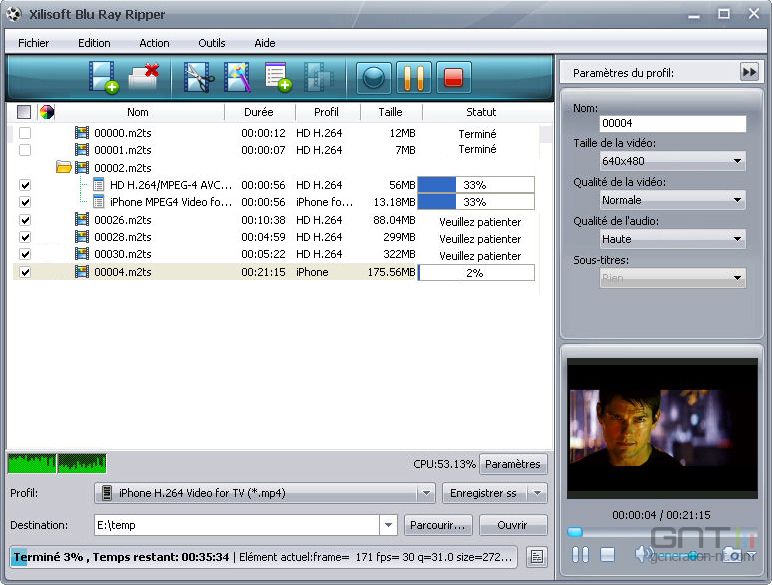Open the Edition menu
The height and width of the screenshot is (585, 772).
pyautogui.click(x=94, y=43)
